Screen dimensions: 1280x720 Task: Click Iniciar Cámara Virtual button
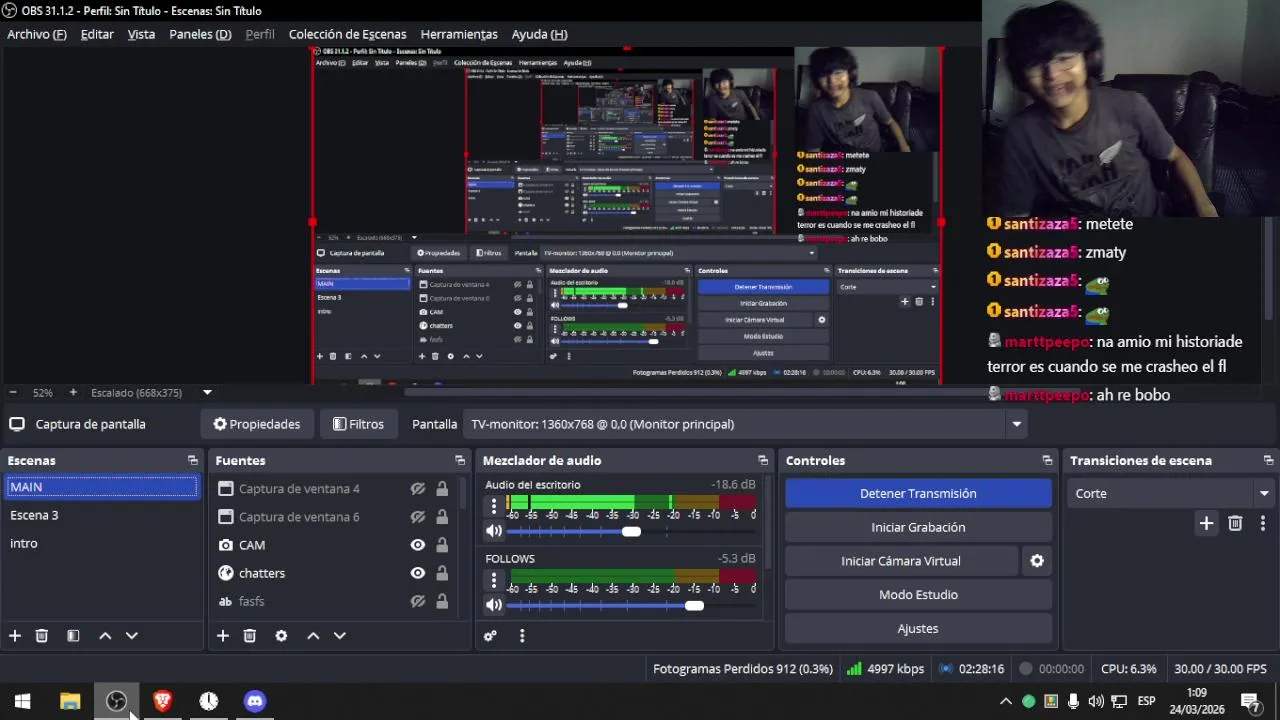coord(901,561)
